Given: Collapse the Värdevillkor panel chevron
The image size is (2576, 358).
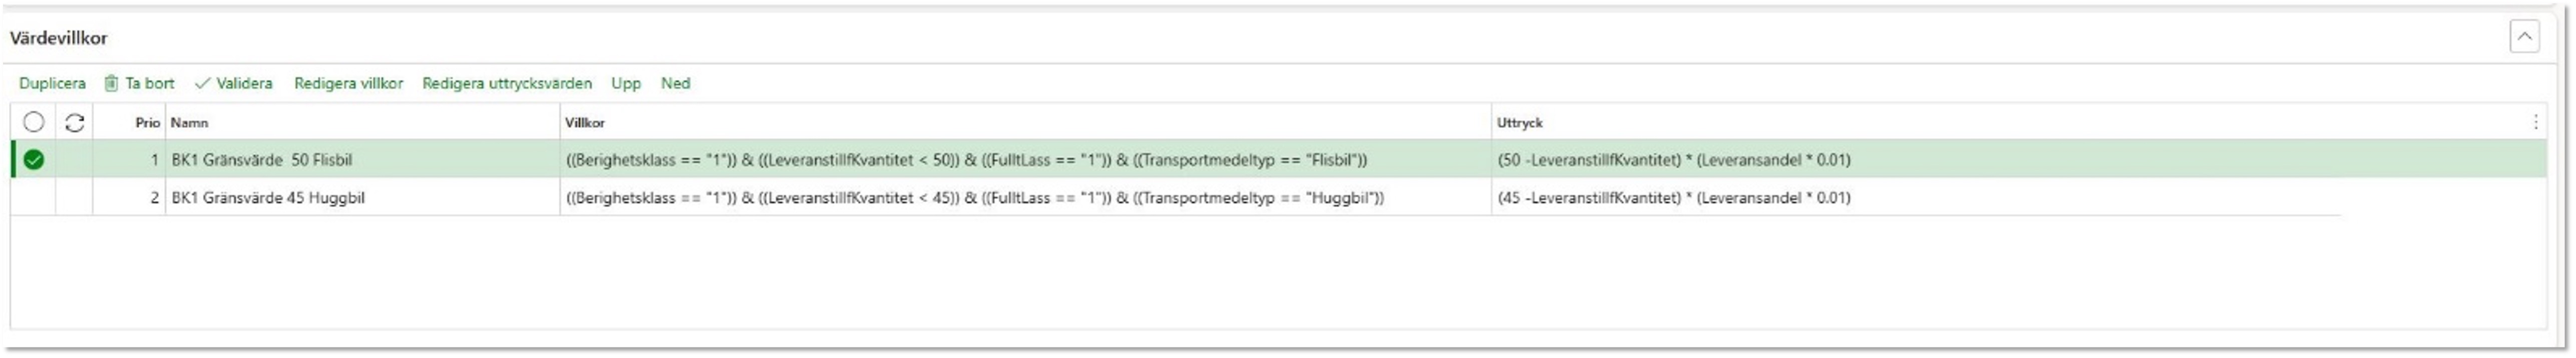Looking at the screenshot, I should (2524, 37).
